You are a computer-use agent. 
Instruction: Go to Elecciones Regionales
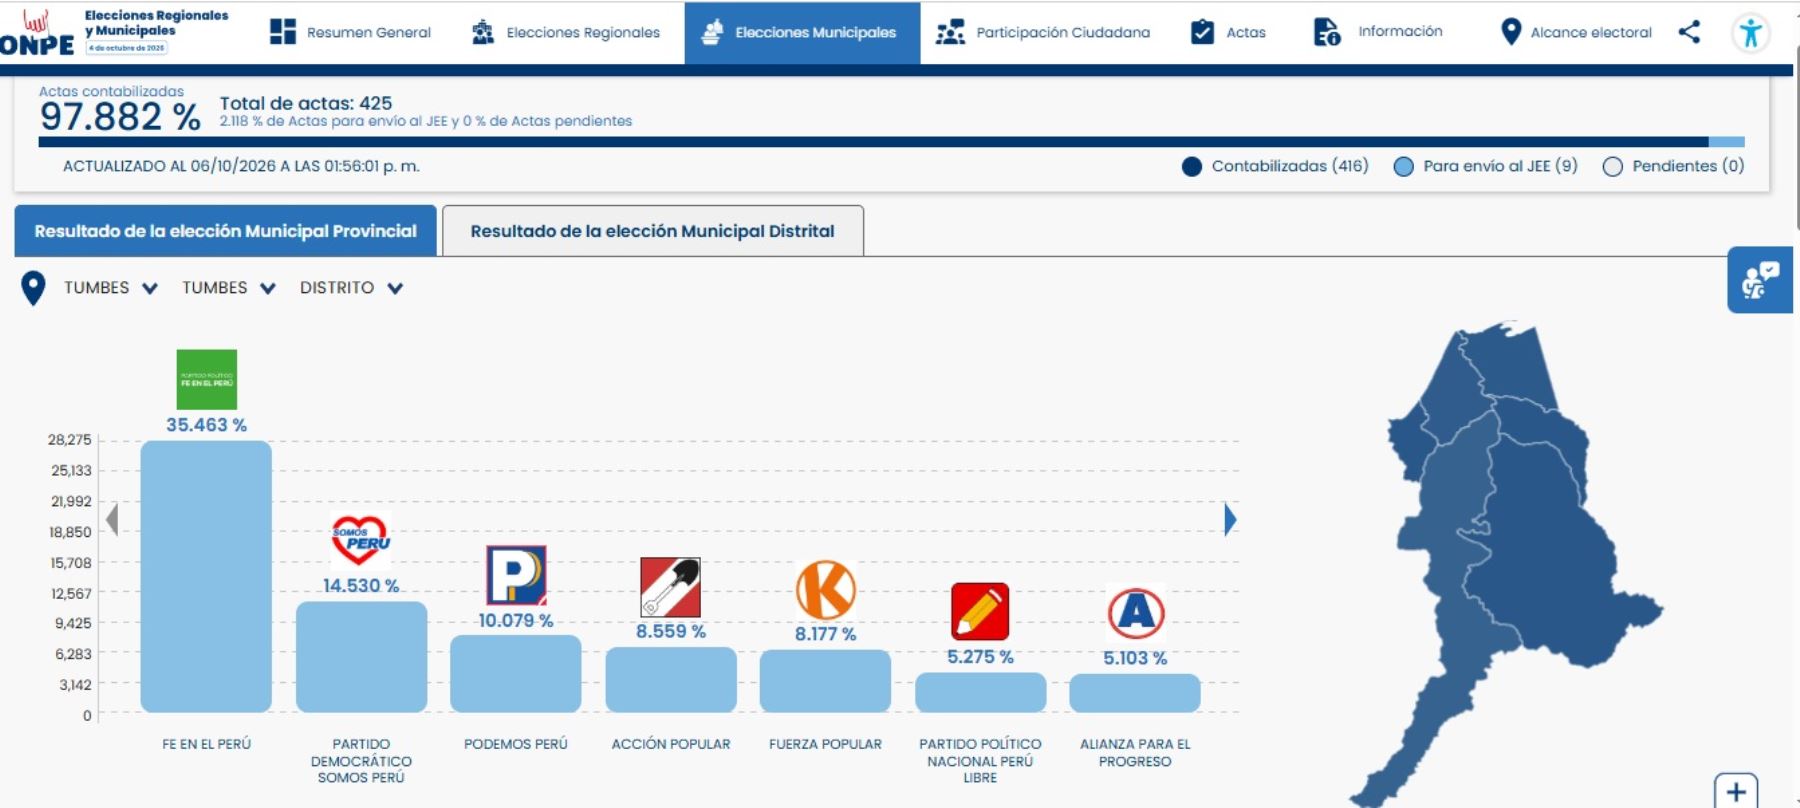pos(565,33)
